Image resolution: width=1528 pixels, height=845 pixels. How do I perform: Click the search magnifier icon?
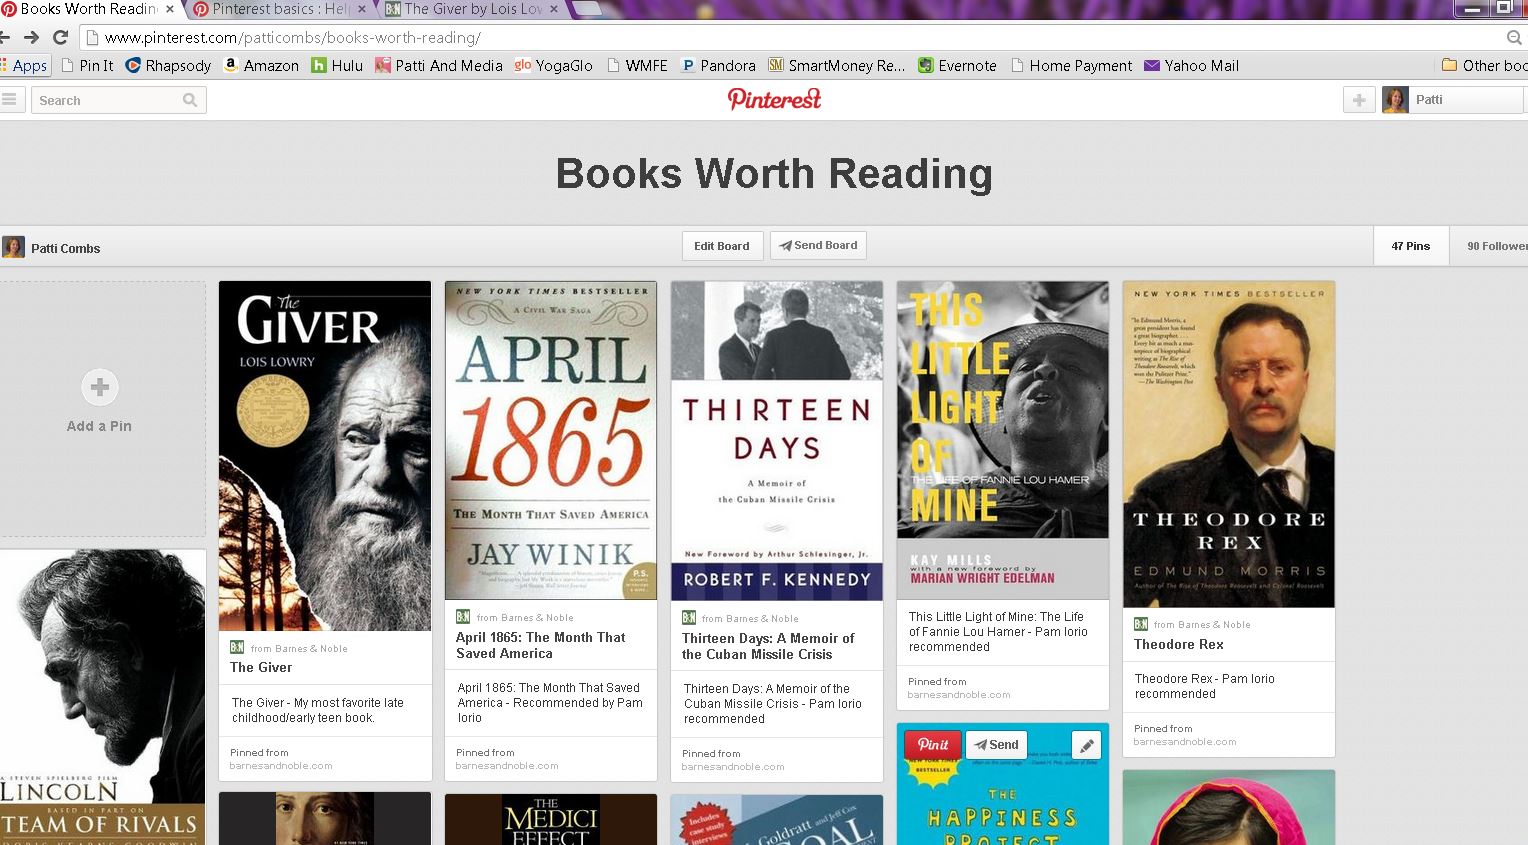pyautogui.click(x=190, y=100)
